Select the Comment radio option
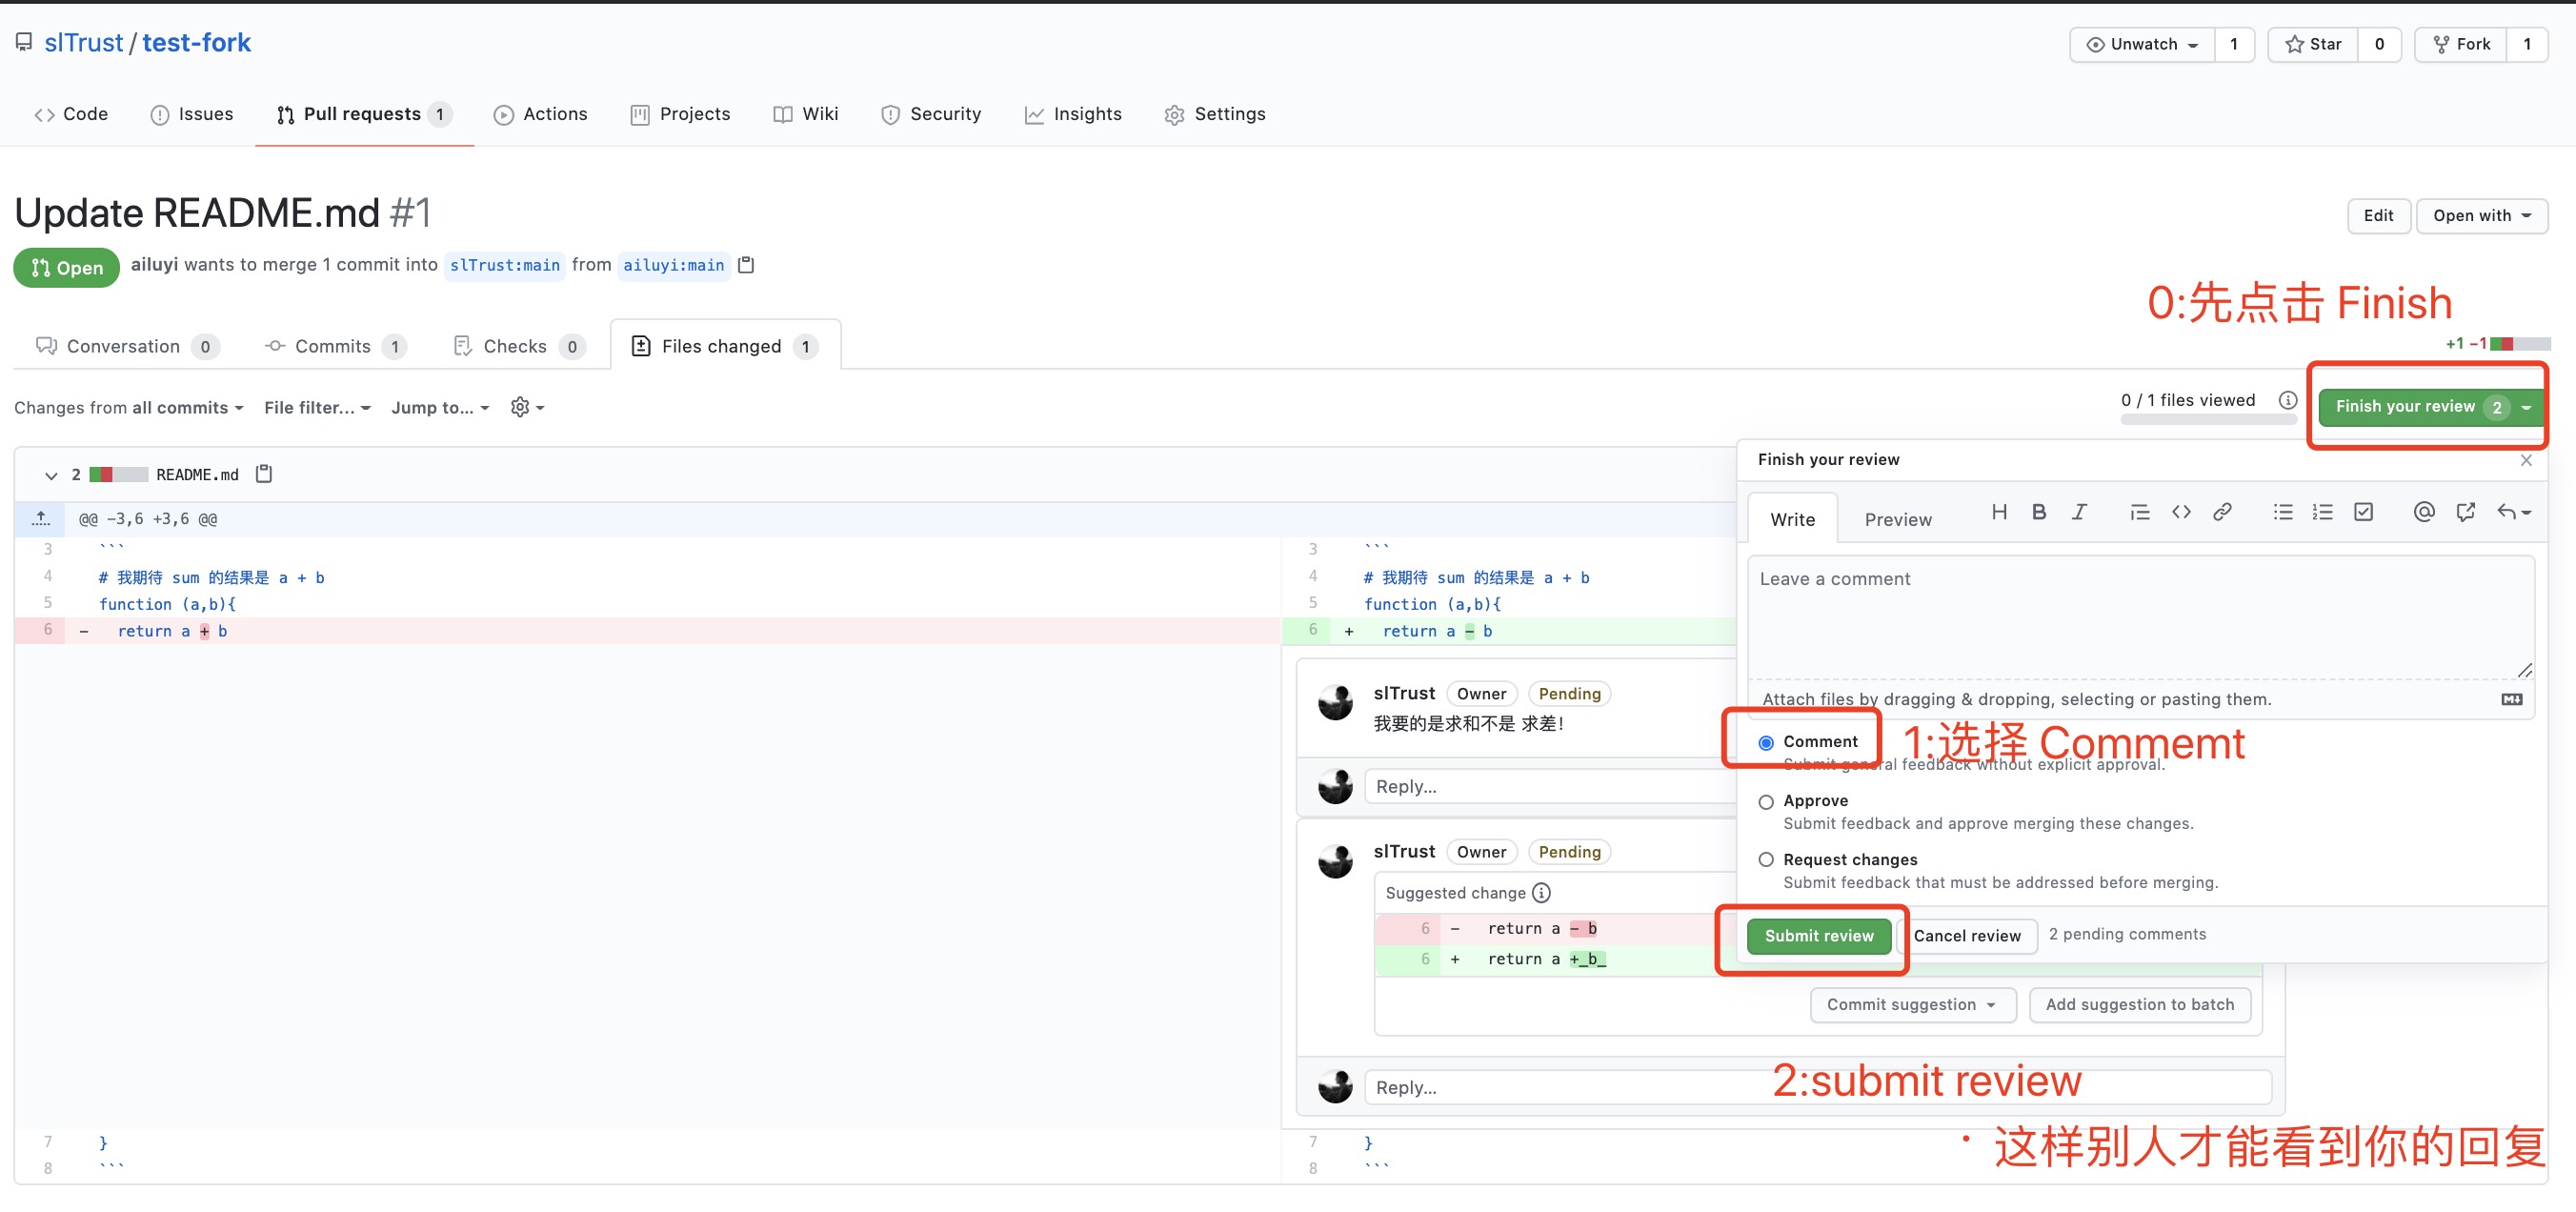2576x1212 pixels. (x=1766, y=742)
